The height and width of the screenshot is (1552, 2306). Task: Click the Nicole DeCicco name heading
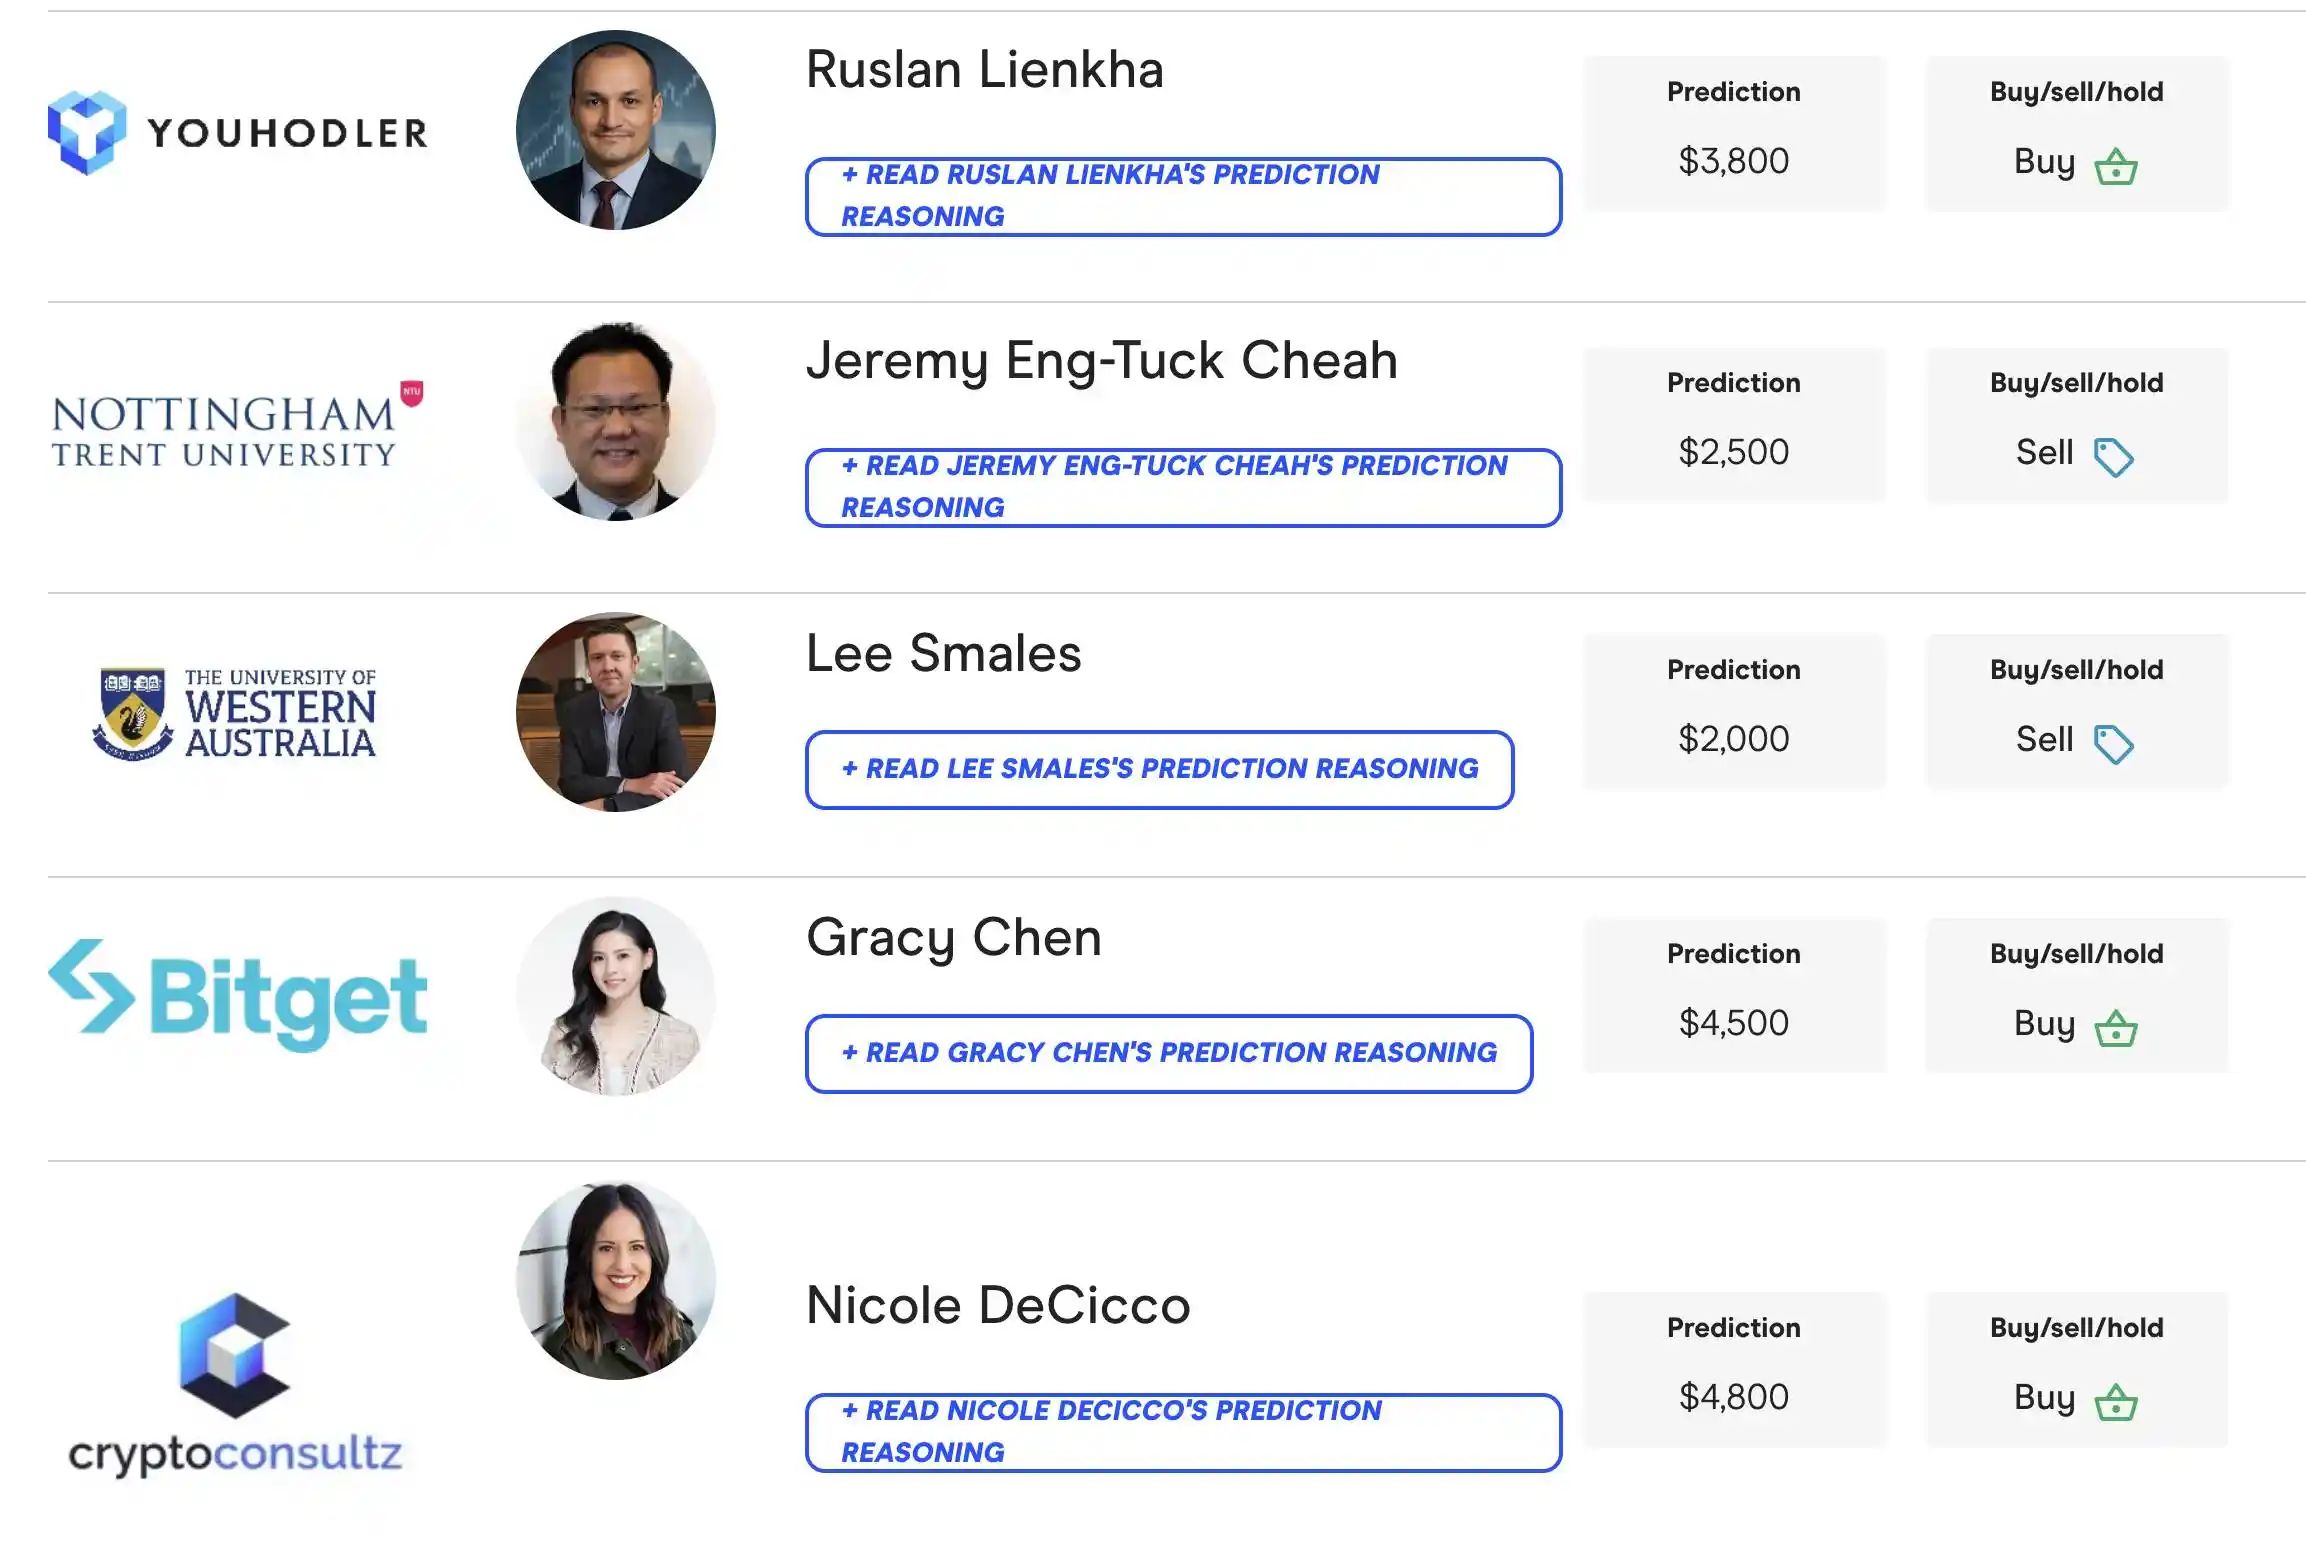[x=998, y=1305]
